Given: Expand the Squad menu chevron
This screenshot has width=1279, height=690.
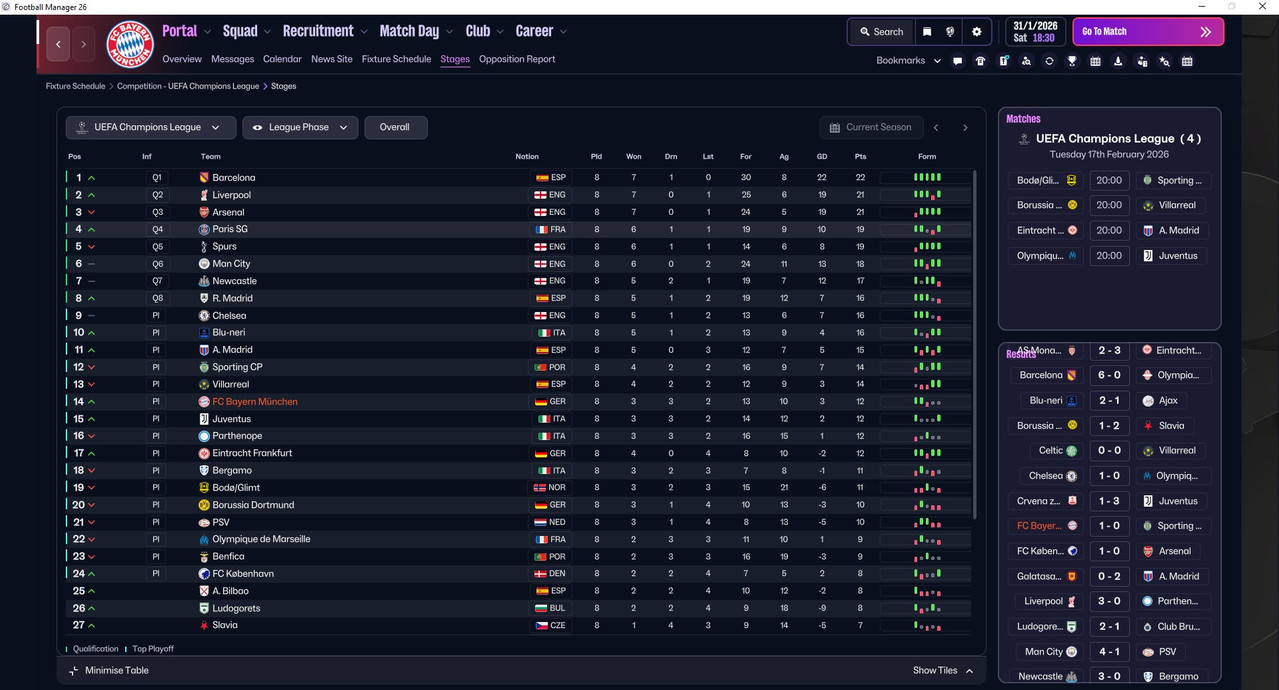Looking at the screenshot, I should [x=267, y=32].
